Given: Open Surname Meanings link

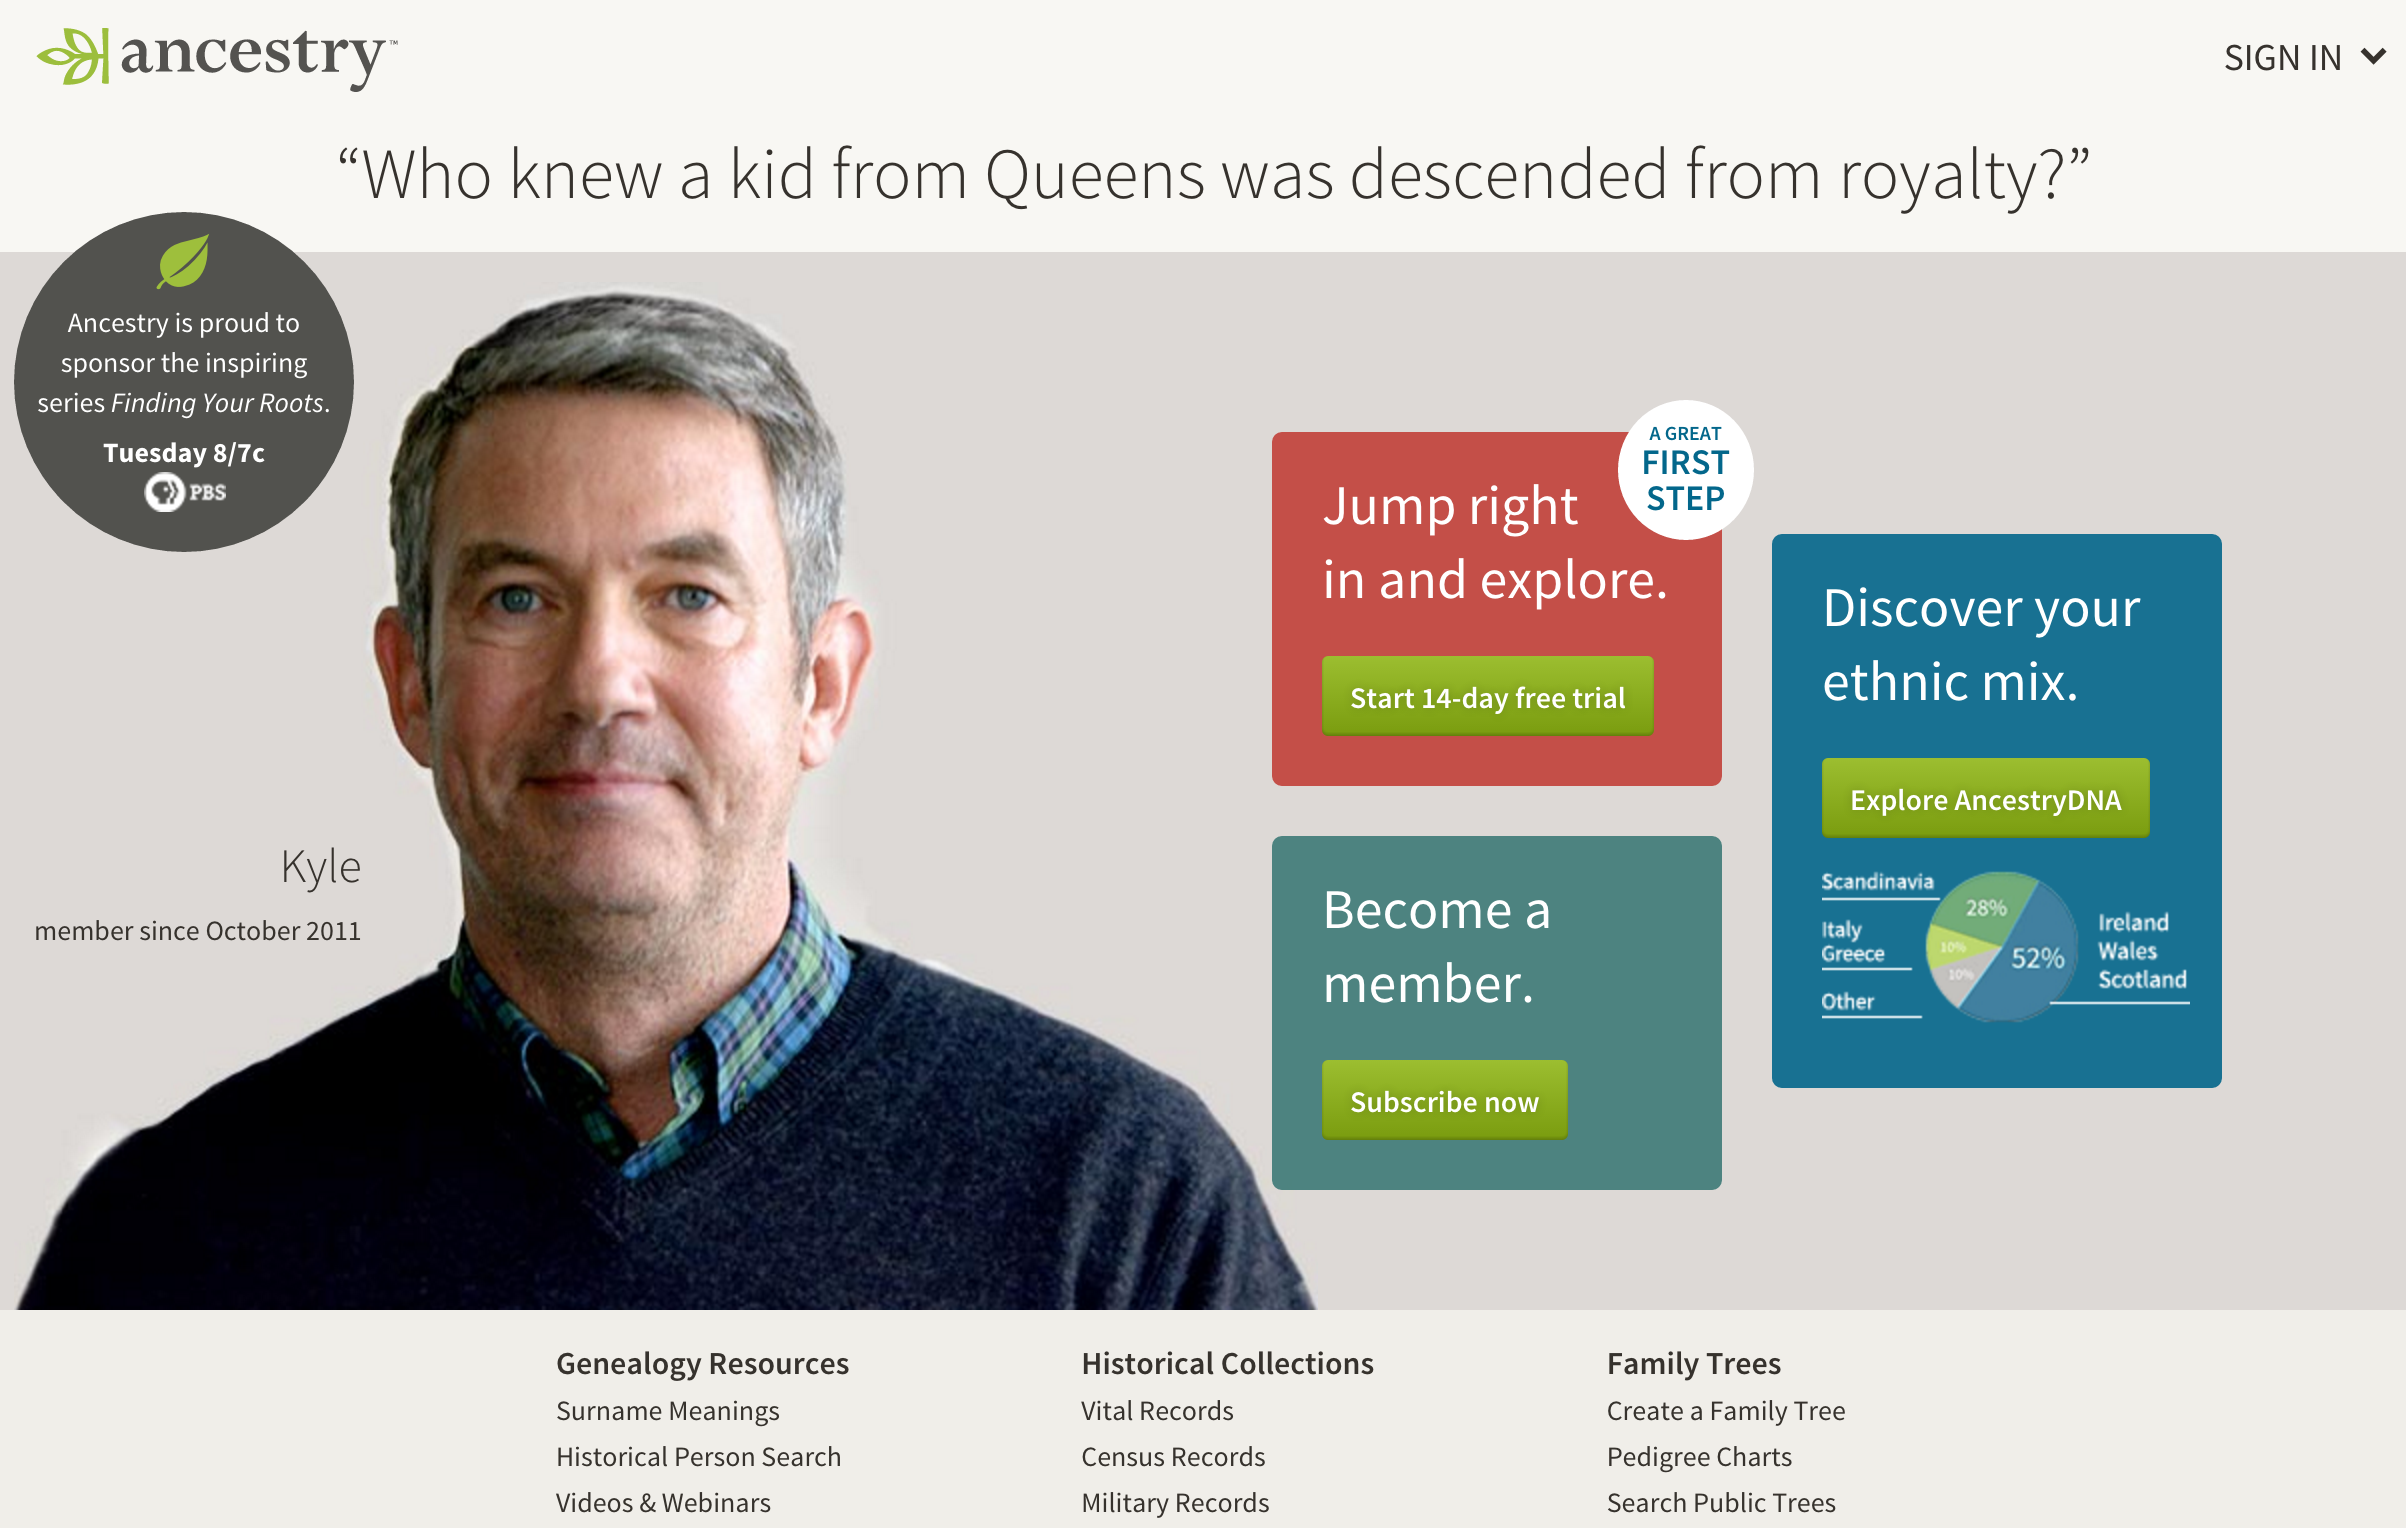Looking at the screenshot, I should 667,1410.
